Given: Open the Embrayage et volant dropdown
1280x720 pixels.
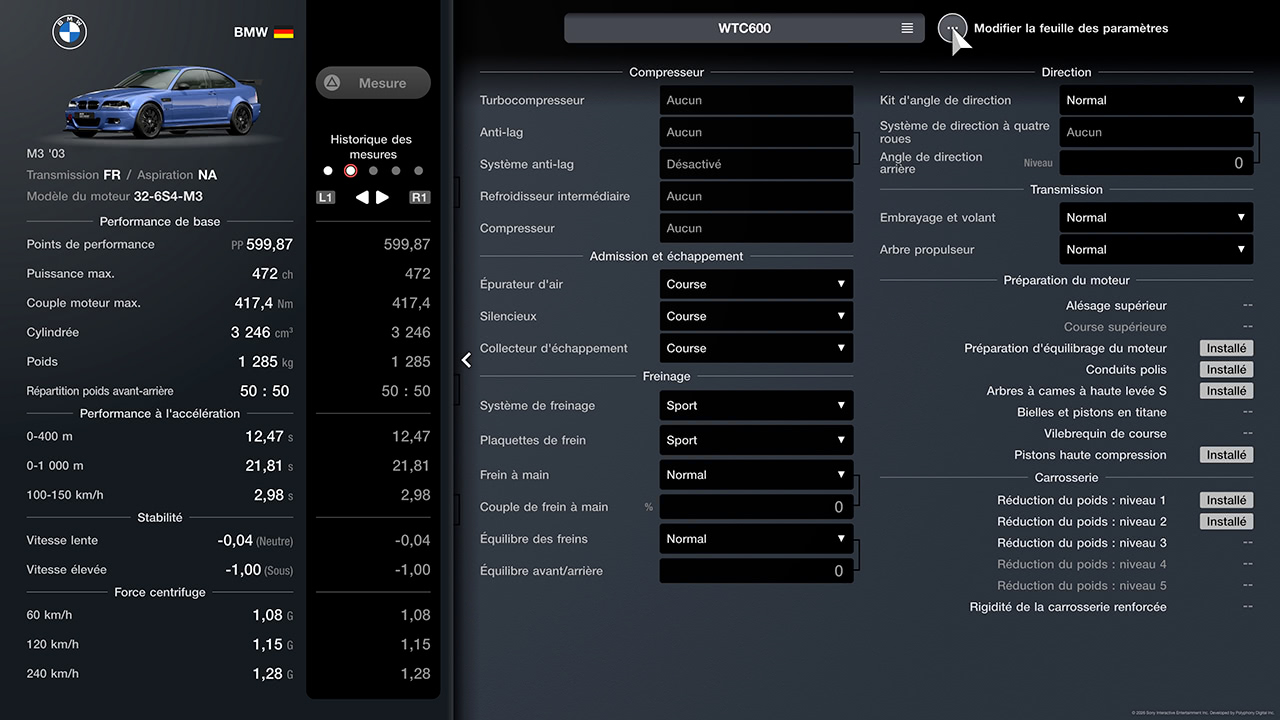Looking at the screenshot, I should (1156, 218).
